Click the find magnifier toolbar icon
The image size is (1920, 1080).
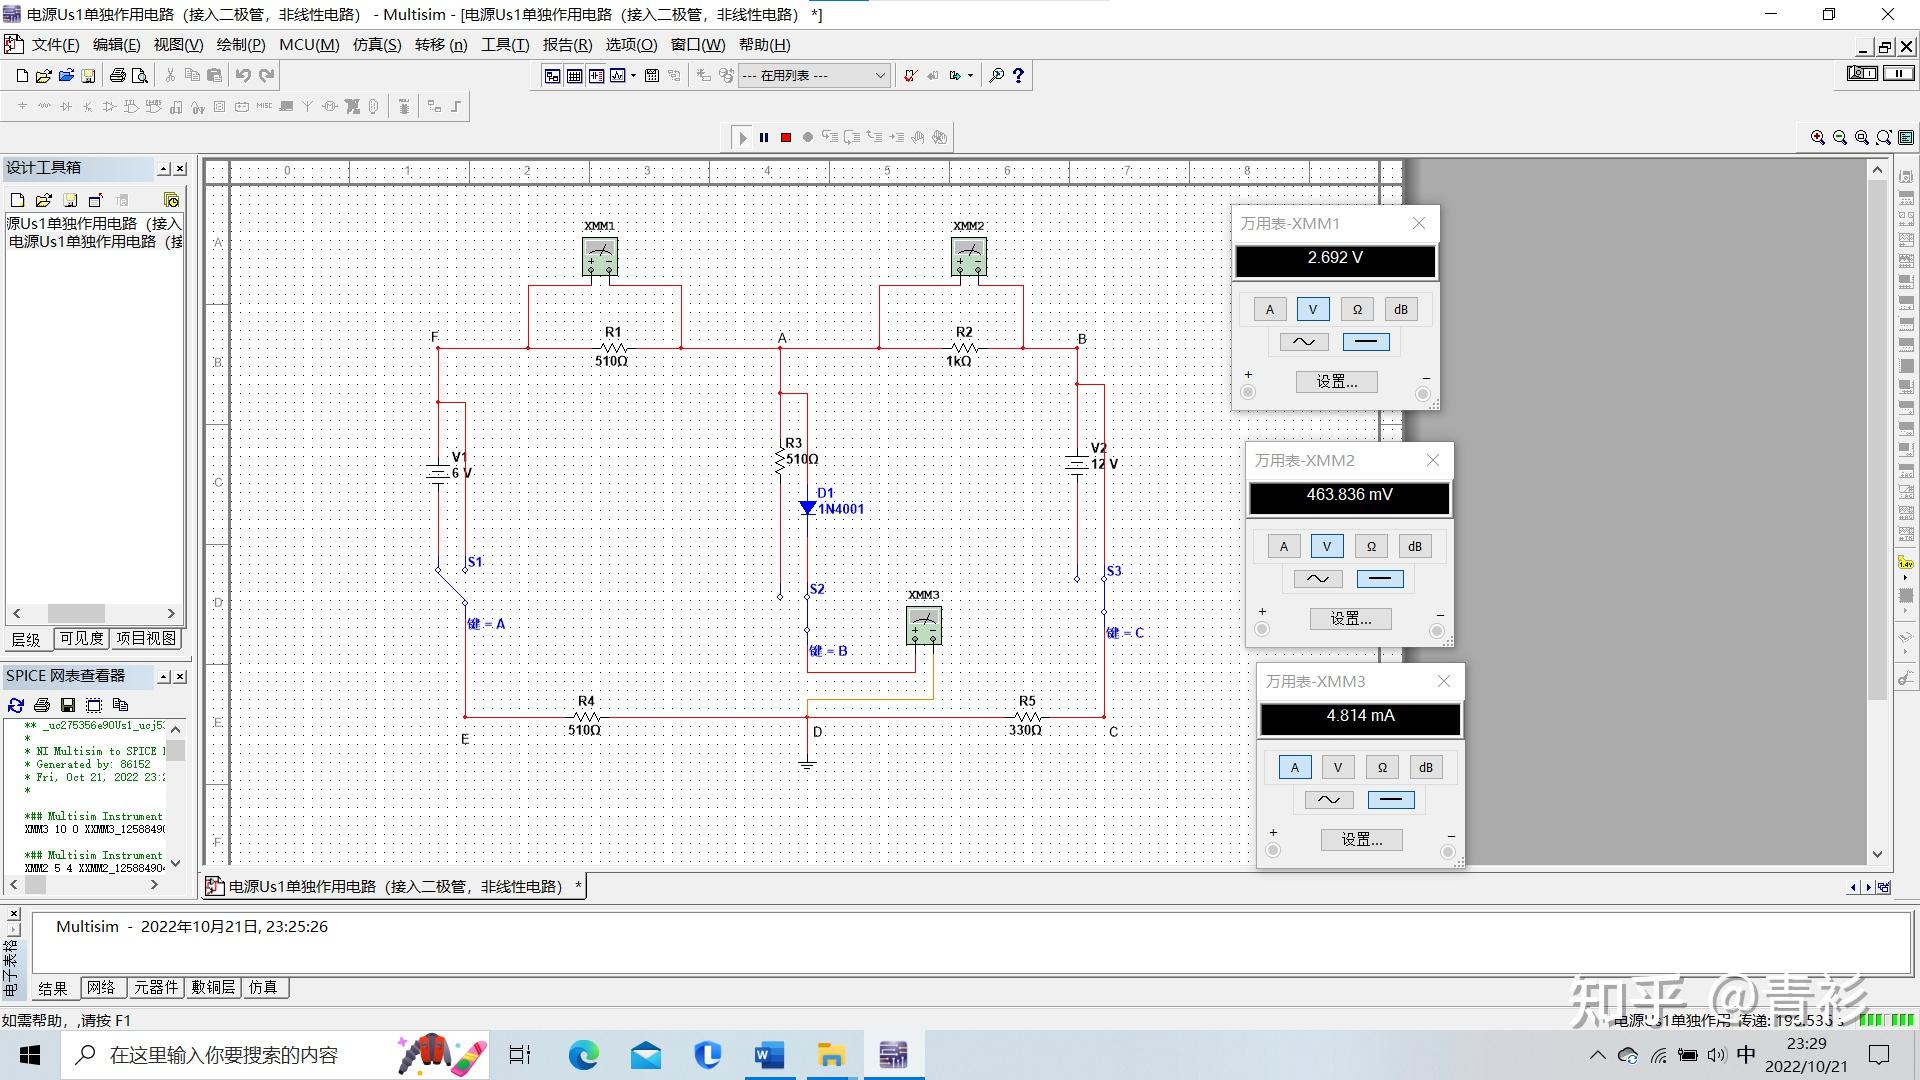996,76
